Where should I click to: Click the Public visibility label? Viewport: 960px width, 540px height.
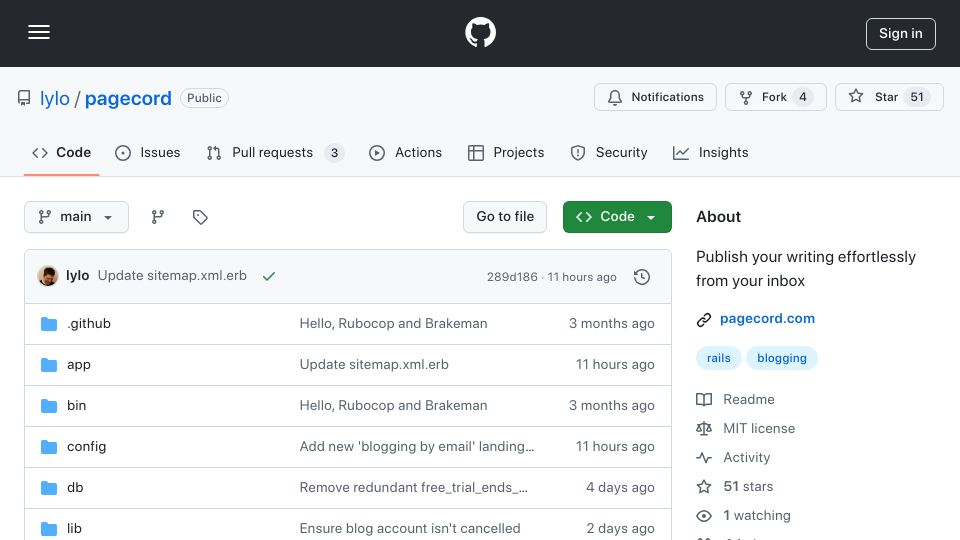click(204, 98)
